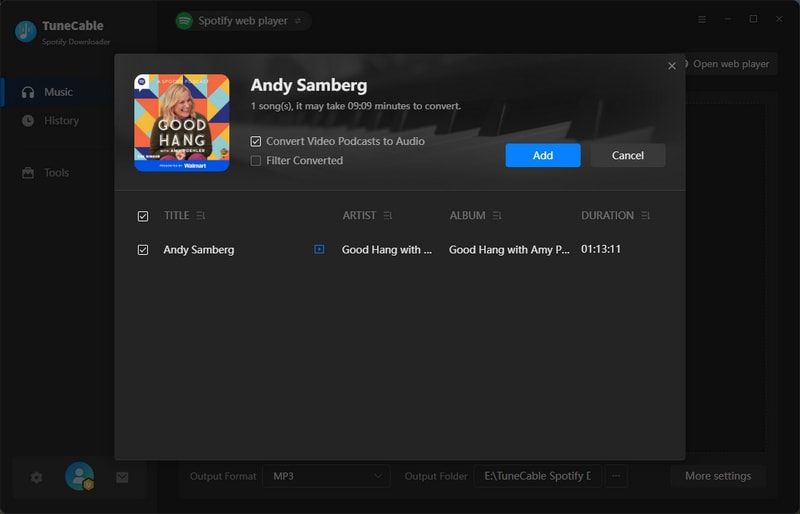This screenshot has width=800, height=514.
Task: Open the Tools sidebar tab
Action: (57, 173)
